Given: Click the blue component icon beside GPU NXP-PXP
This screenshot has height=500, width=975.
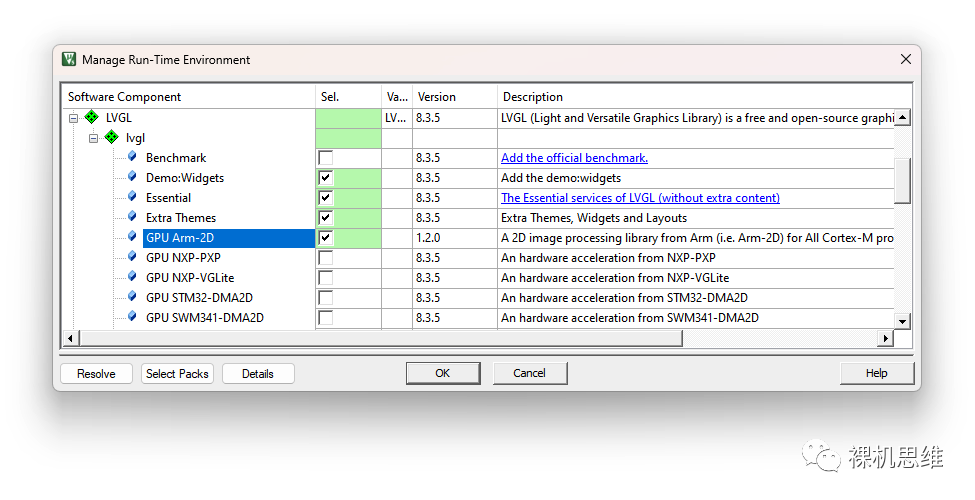Looking at the screenshot, I should (x=132, y=256).
